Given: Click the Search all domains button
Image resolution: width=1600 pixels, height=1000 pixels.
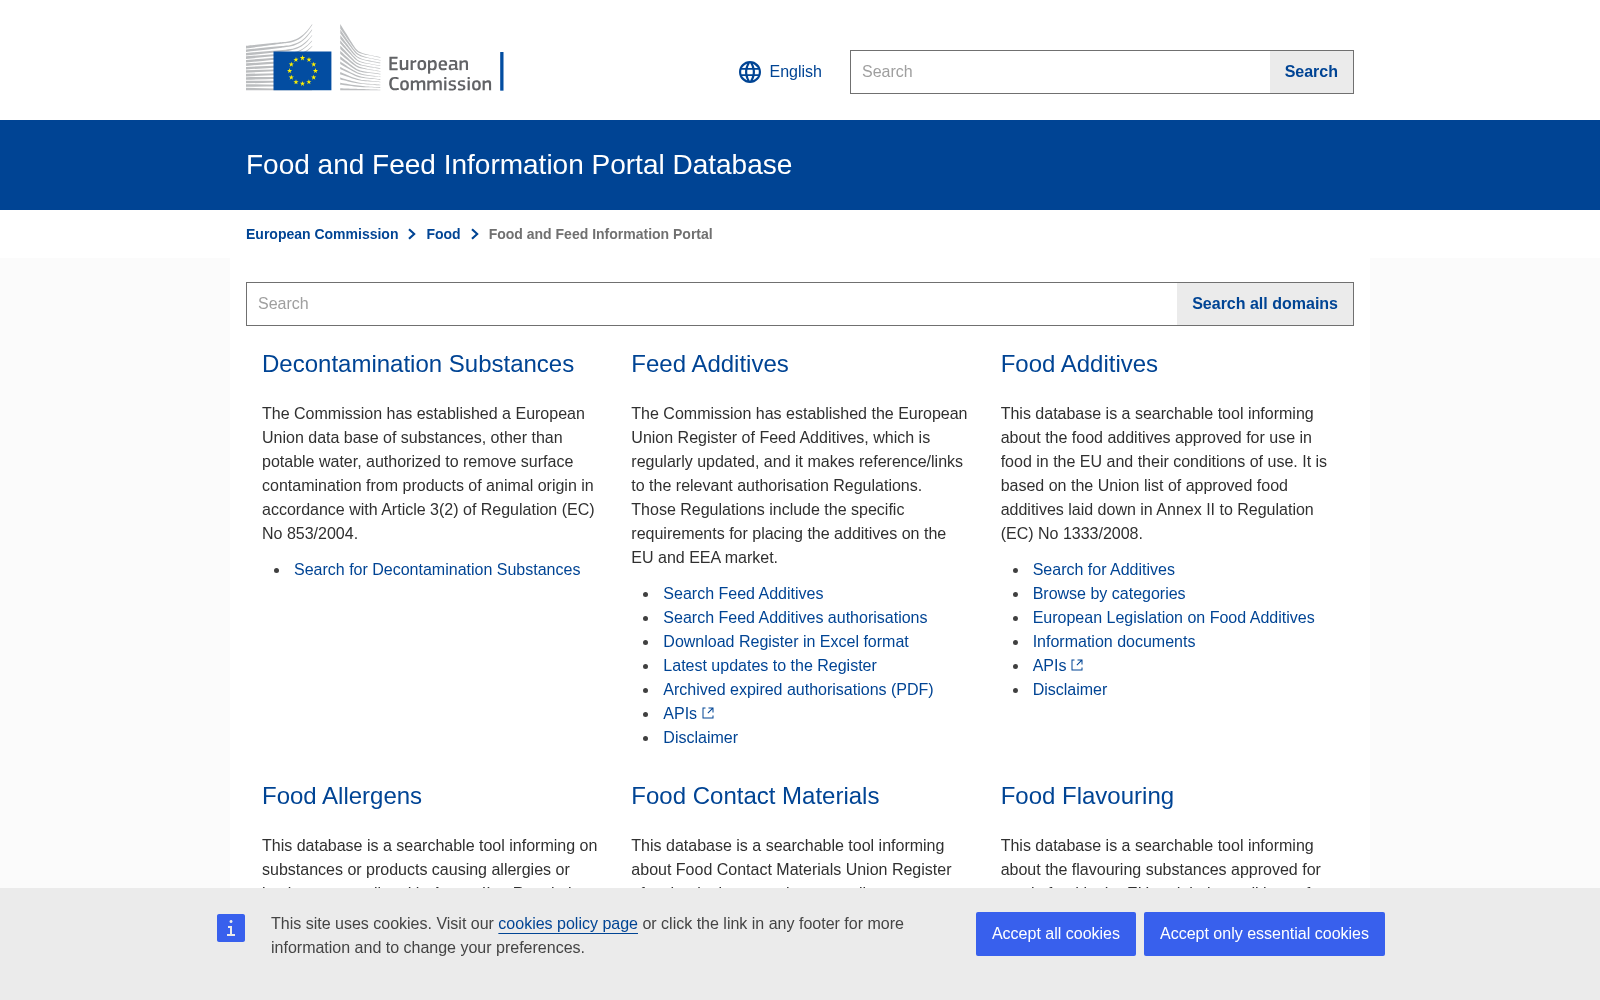Looking at the screenshot, I should (x=1265, y=304).
